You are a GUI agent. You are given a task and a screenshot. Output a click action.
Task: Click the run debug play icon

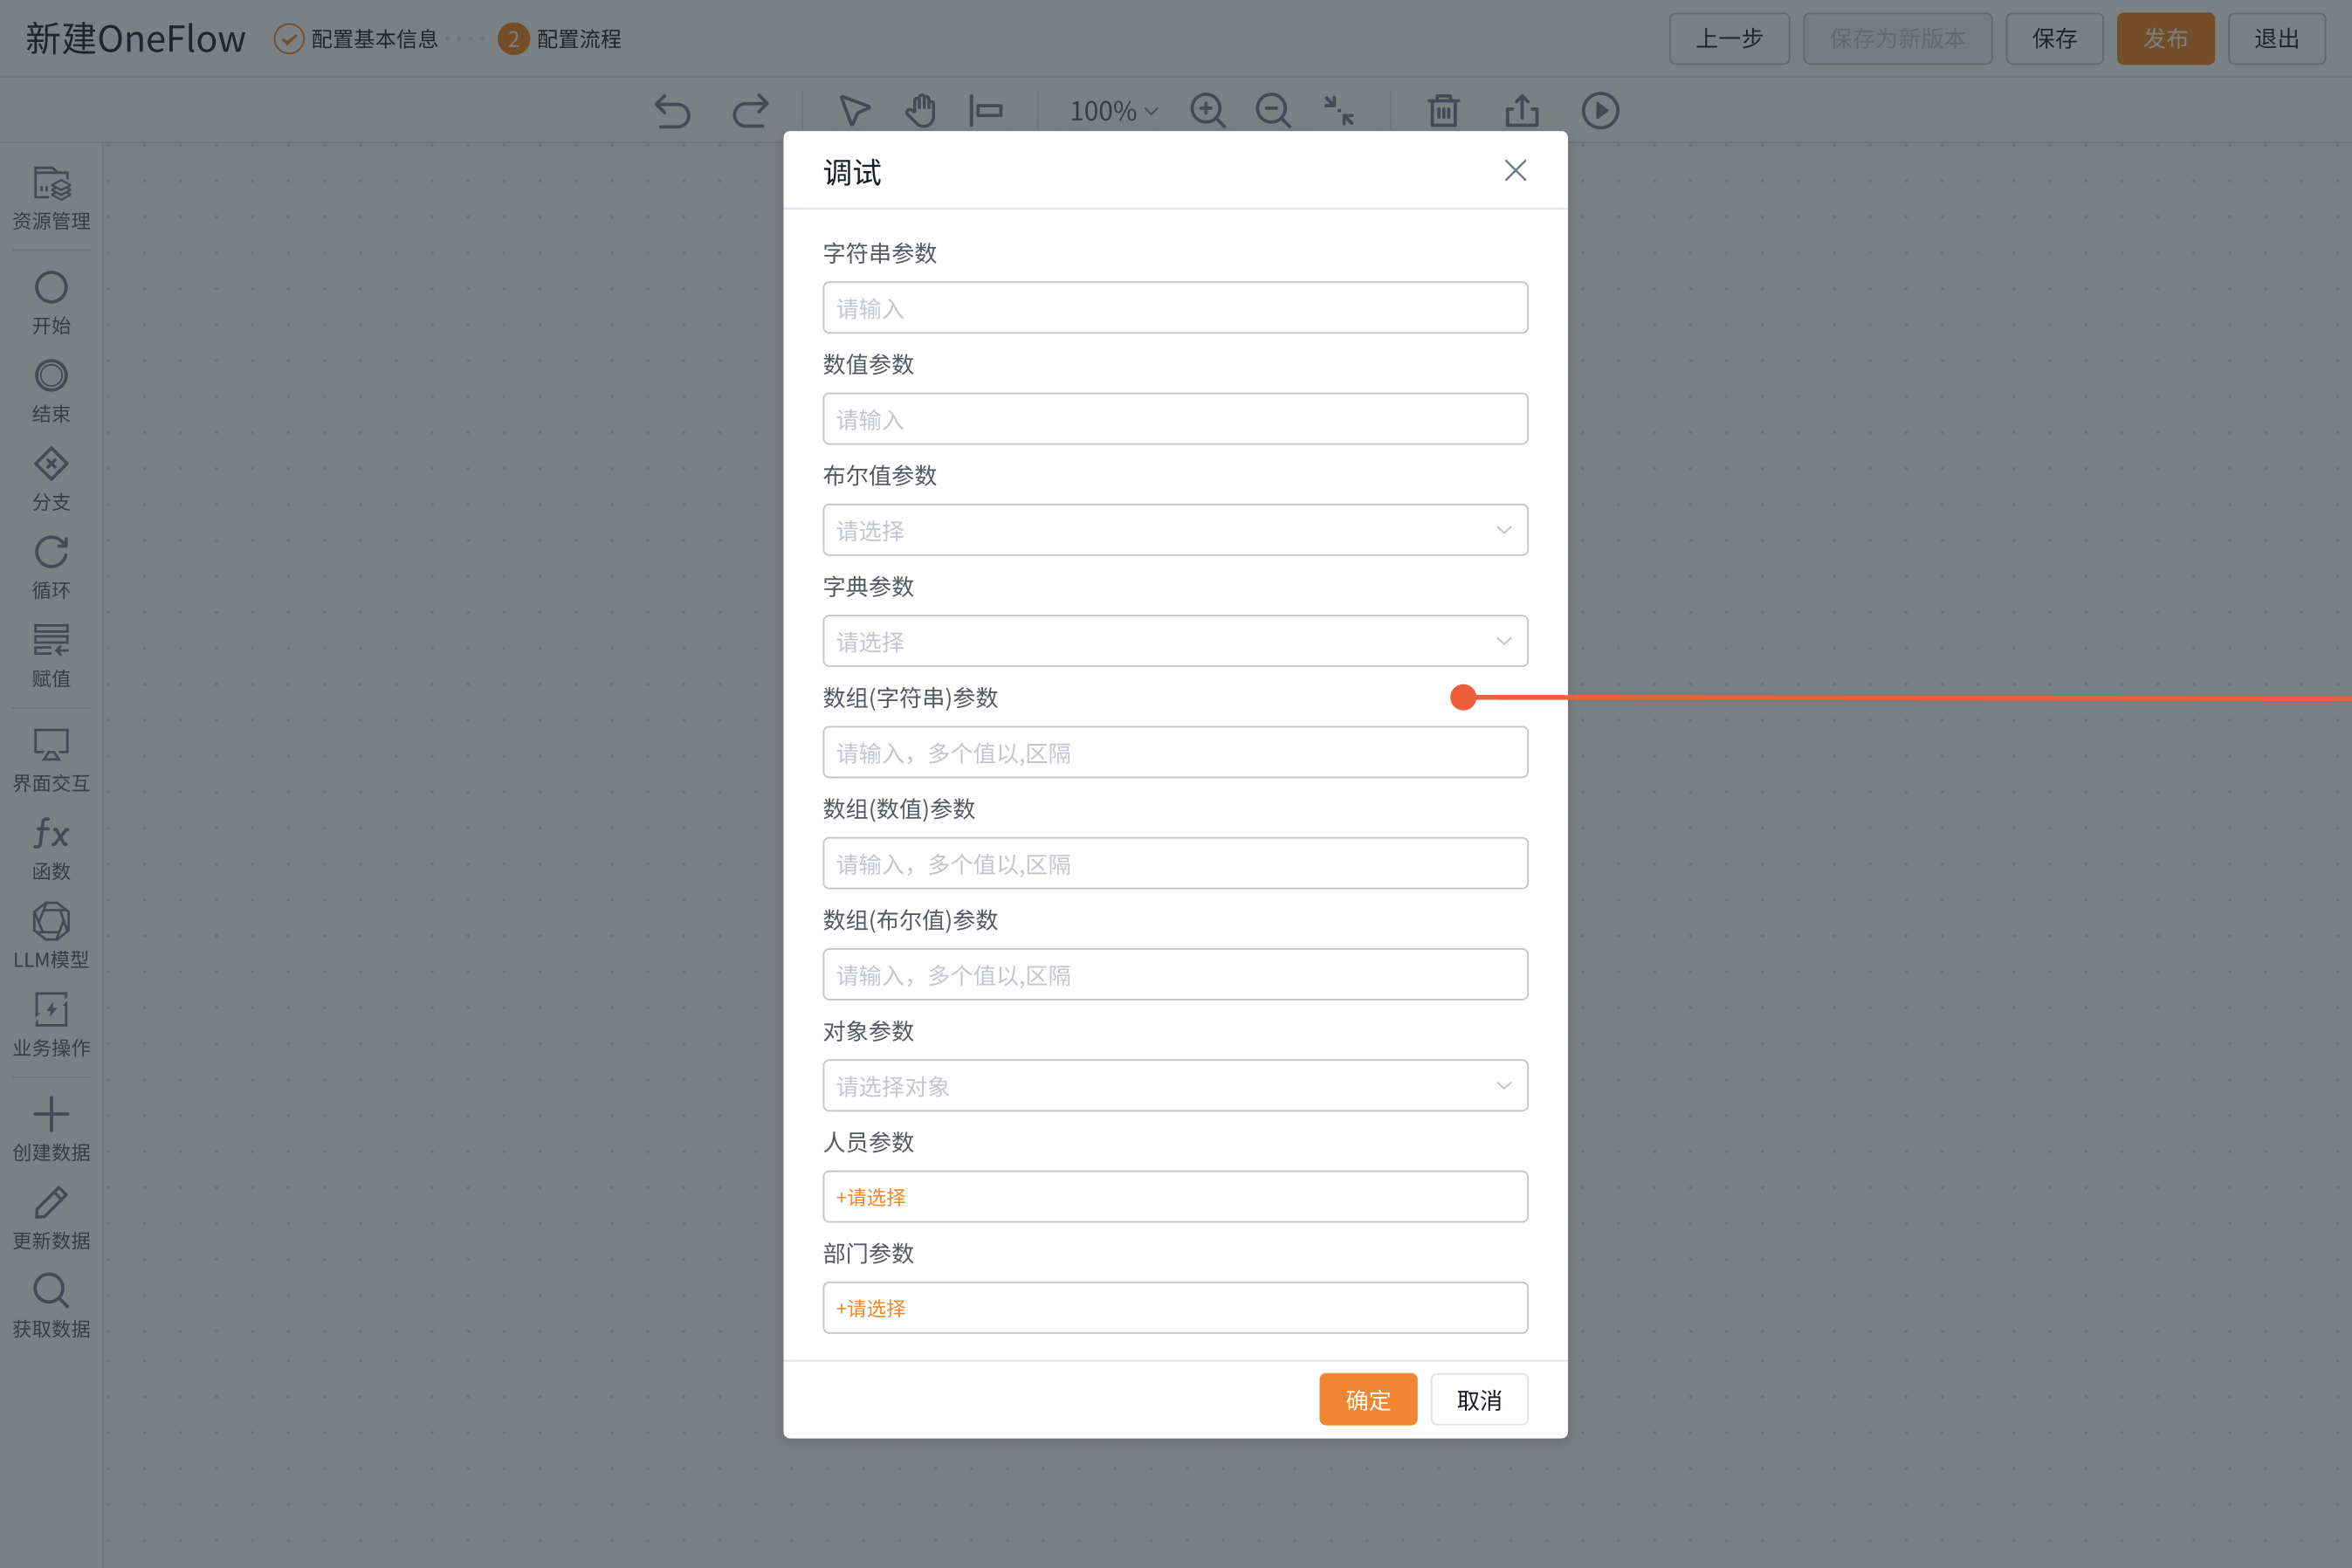pos(1600,111)
